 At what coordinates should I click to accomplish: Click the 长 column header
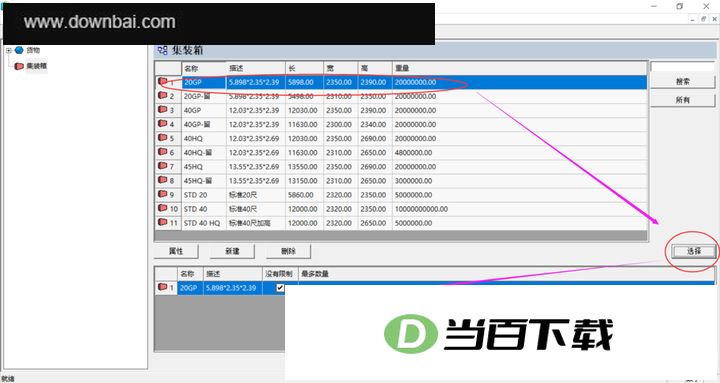(x=304, y=68)
